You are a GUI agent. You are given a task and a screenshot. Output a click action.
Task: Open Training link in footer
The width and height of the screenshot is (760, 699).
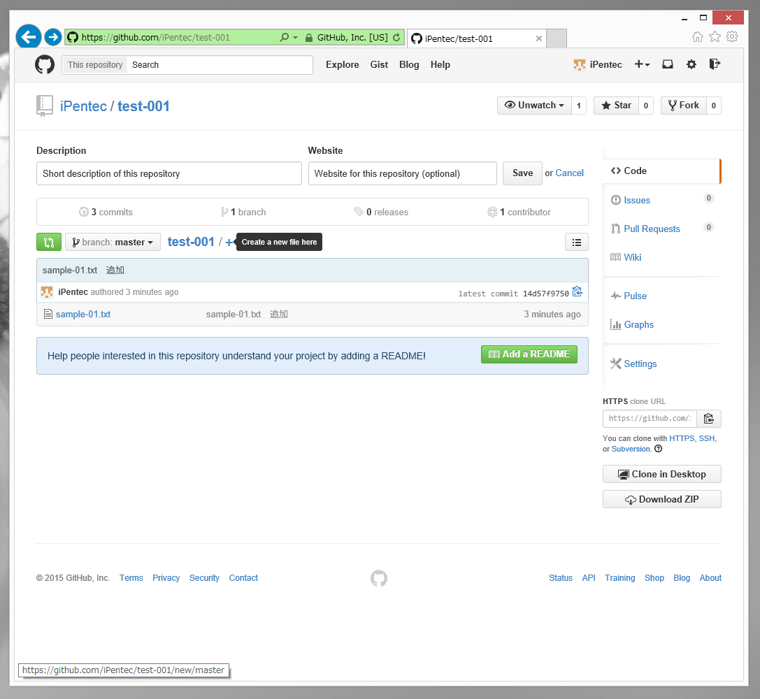[x=620, y=578]
